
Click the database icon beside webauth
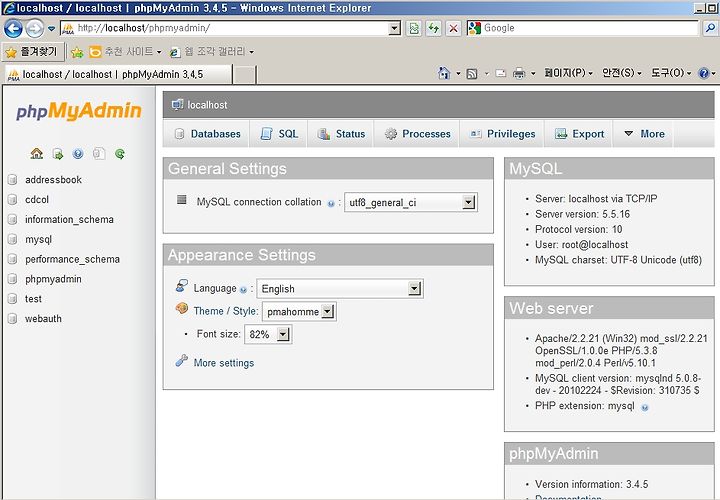(x=12, y=318)
